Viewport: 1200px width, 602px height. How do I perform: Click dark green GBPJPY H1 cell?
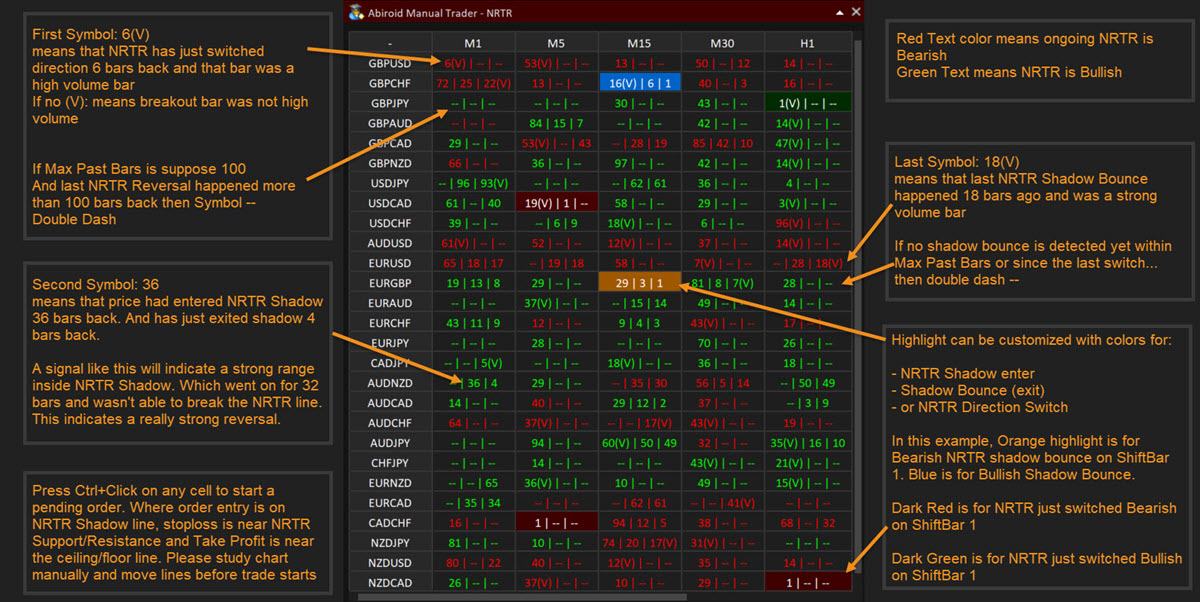point(807,103)
